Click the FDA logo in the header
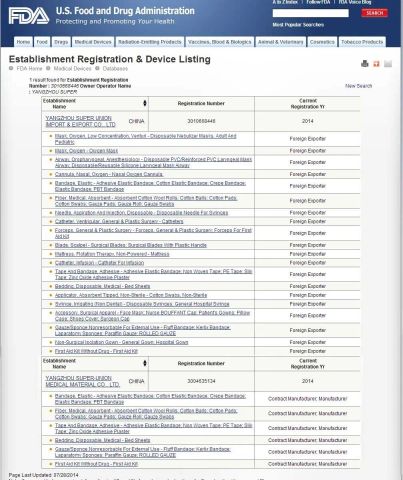The width and height of the screenshot is (403, 480). tap(29, 16)
